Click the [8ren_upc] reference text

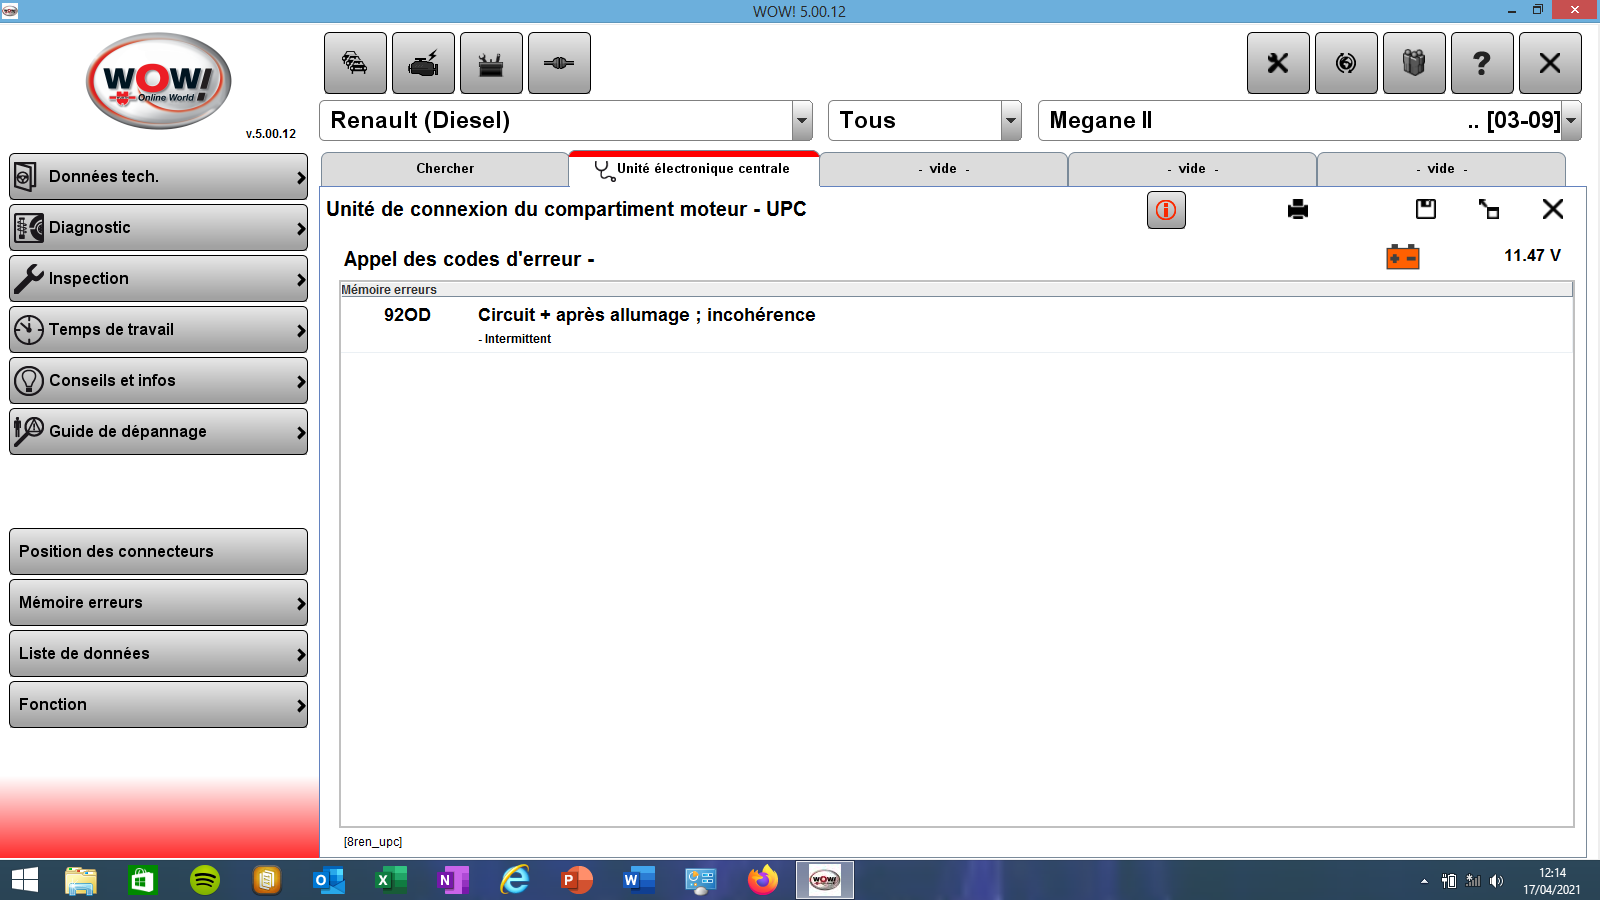[373, 842]
